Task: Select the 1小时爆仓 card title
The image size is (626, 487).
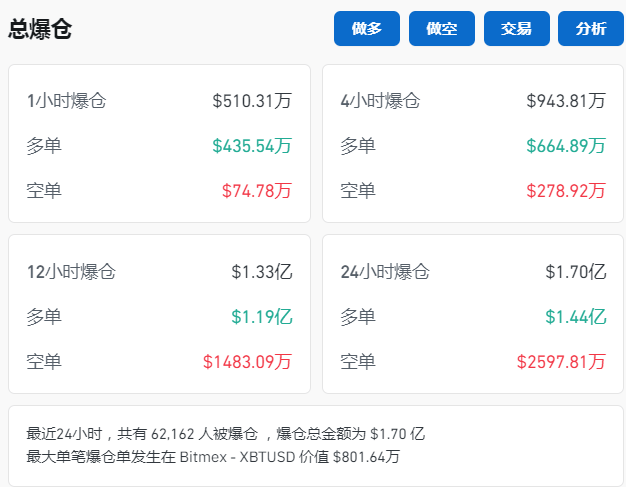Action: tap(66, 100)
